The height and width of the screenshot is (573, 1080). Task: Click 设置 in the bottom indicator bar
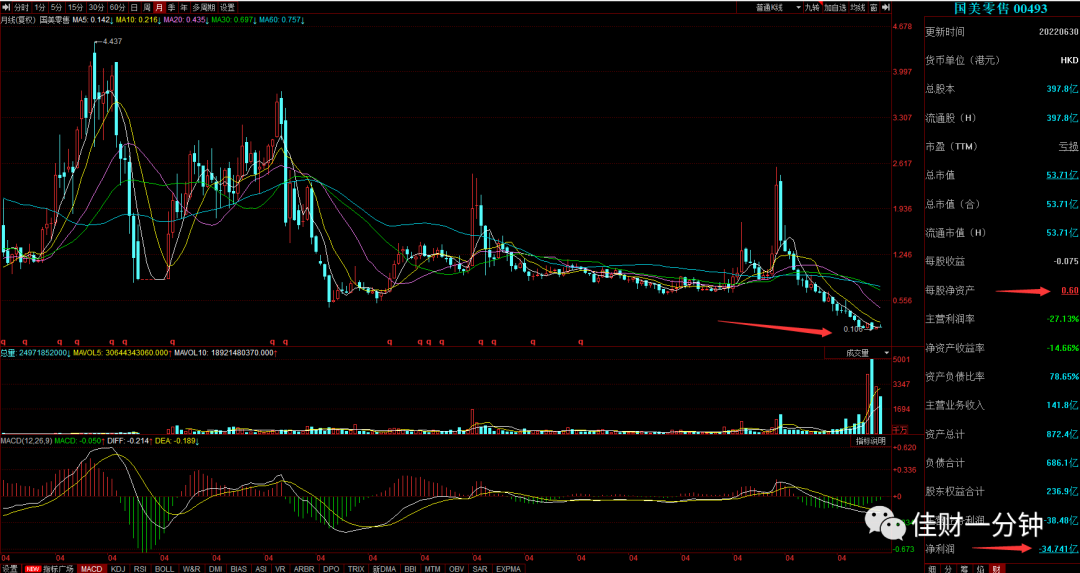pos(10,569)
